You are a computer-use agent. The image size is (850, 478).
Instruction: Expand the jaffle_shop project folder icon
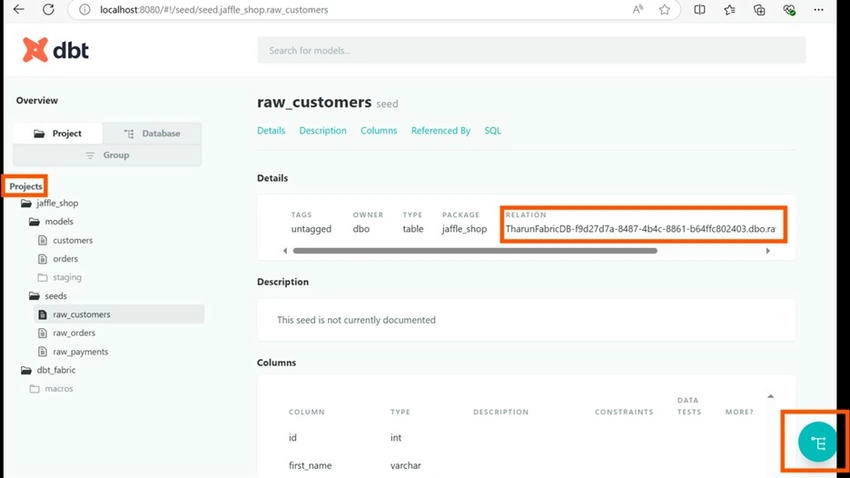pyautogui.click(x=26, y=203)
